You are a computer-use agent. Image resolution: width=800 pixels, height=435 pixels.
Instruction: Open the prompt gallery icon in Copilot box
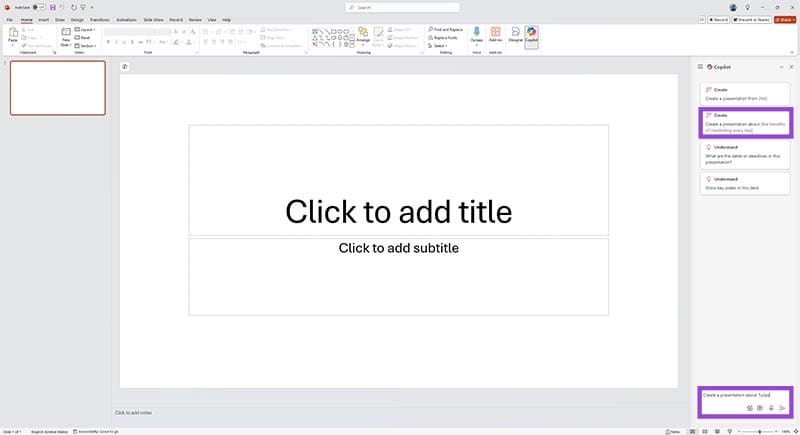[760, 408]
